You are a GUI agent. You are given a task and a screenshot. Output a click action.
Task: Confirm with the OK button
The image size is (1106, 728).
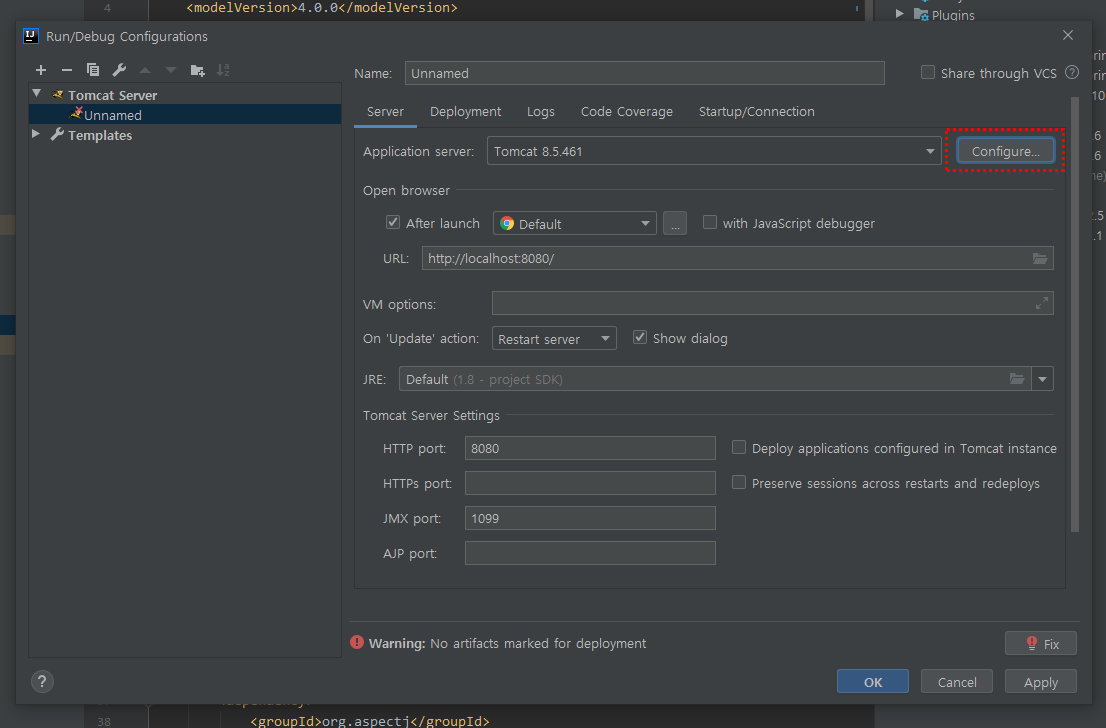pyautogui.click(x=873, y=682)
